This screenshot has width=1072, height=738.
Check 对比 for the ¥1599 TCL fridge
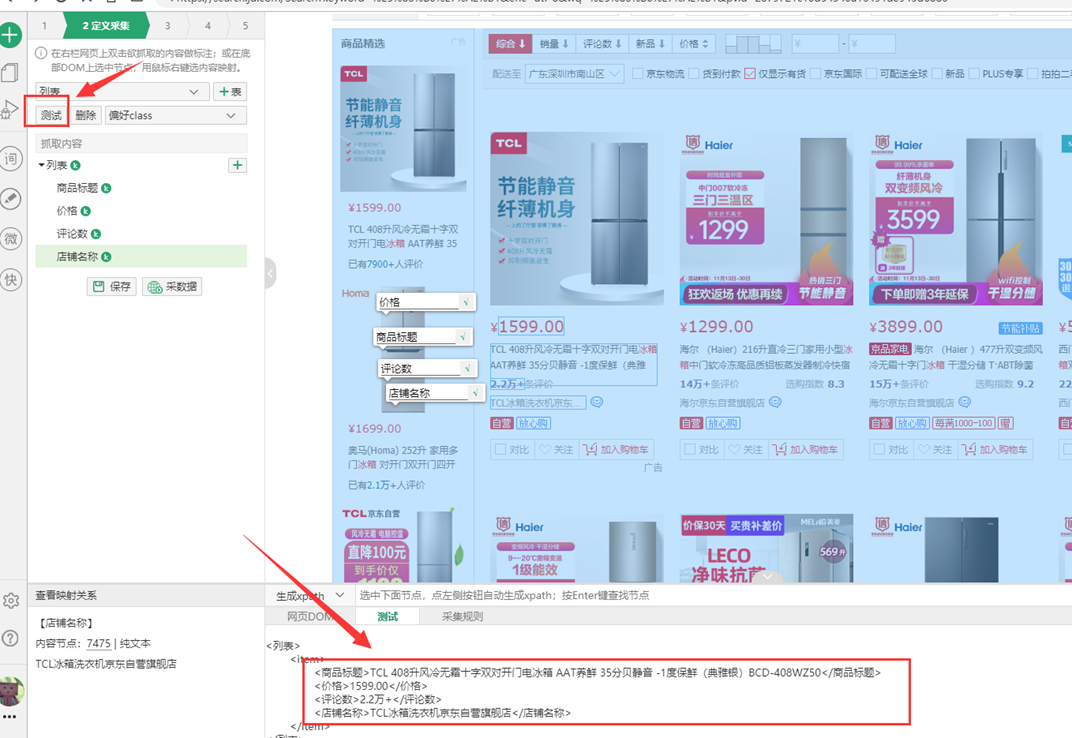tap(500, 449)
